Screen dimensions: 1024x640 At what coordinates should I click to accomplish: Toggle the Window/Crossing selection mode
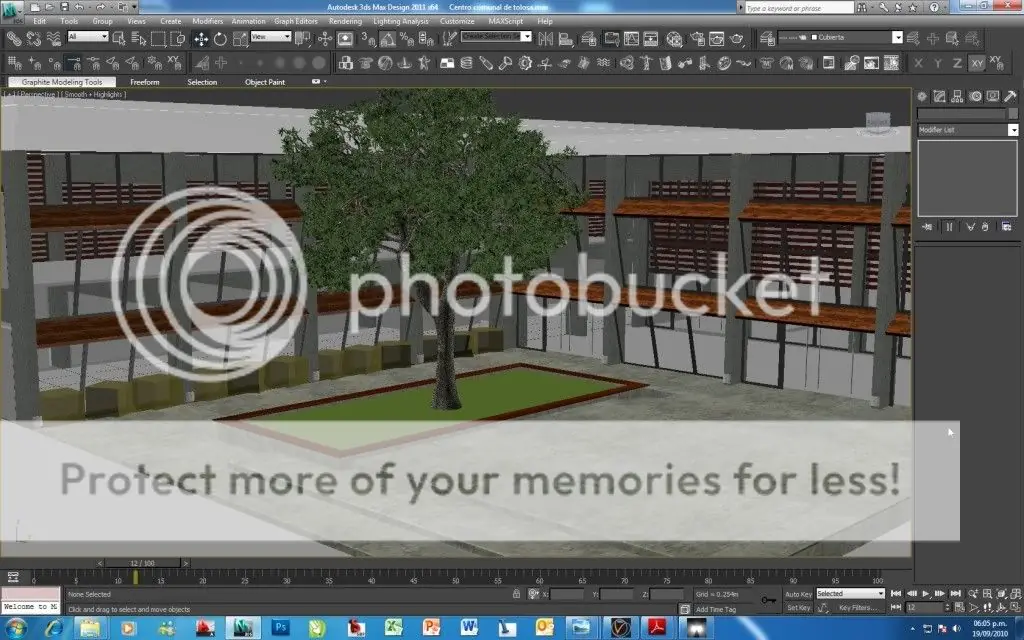tap(177, 39)
